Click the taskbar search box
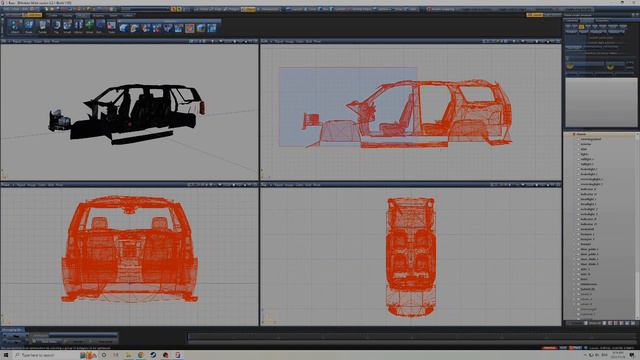The width and height of the screenshot is (640, 360). tap(46, 355)
